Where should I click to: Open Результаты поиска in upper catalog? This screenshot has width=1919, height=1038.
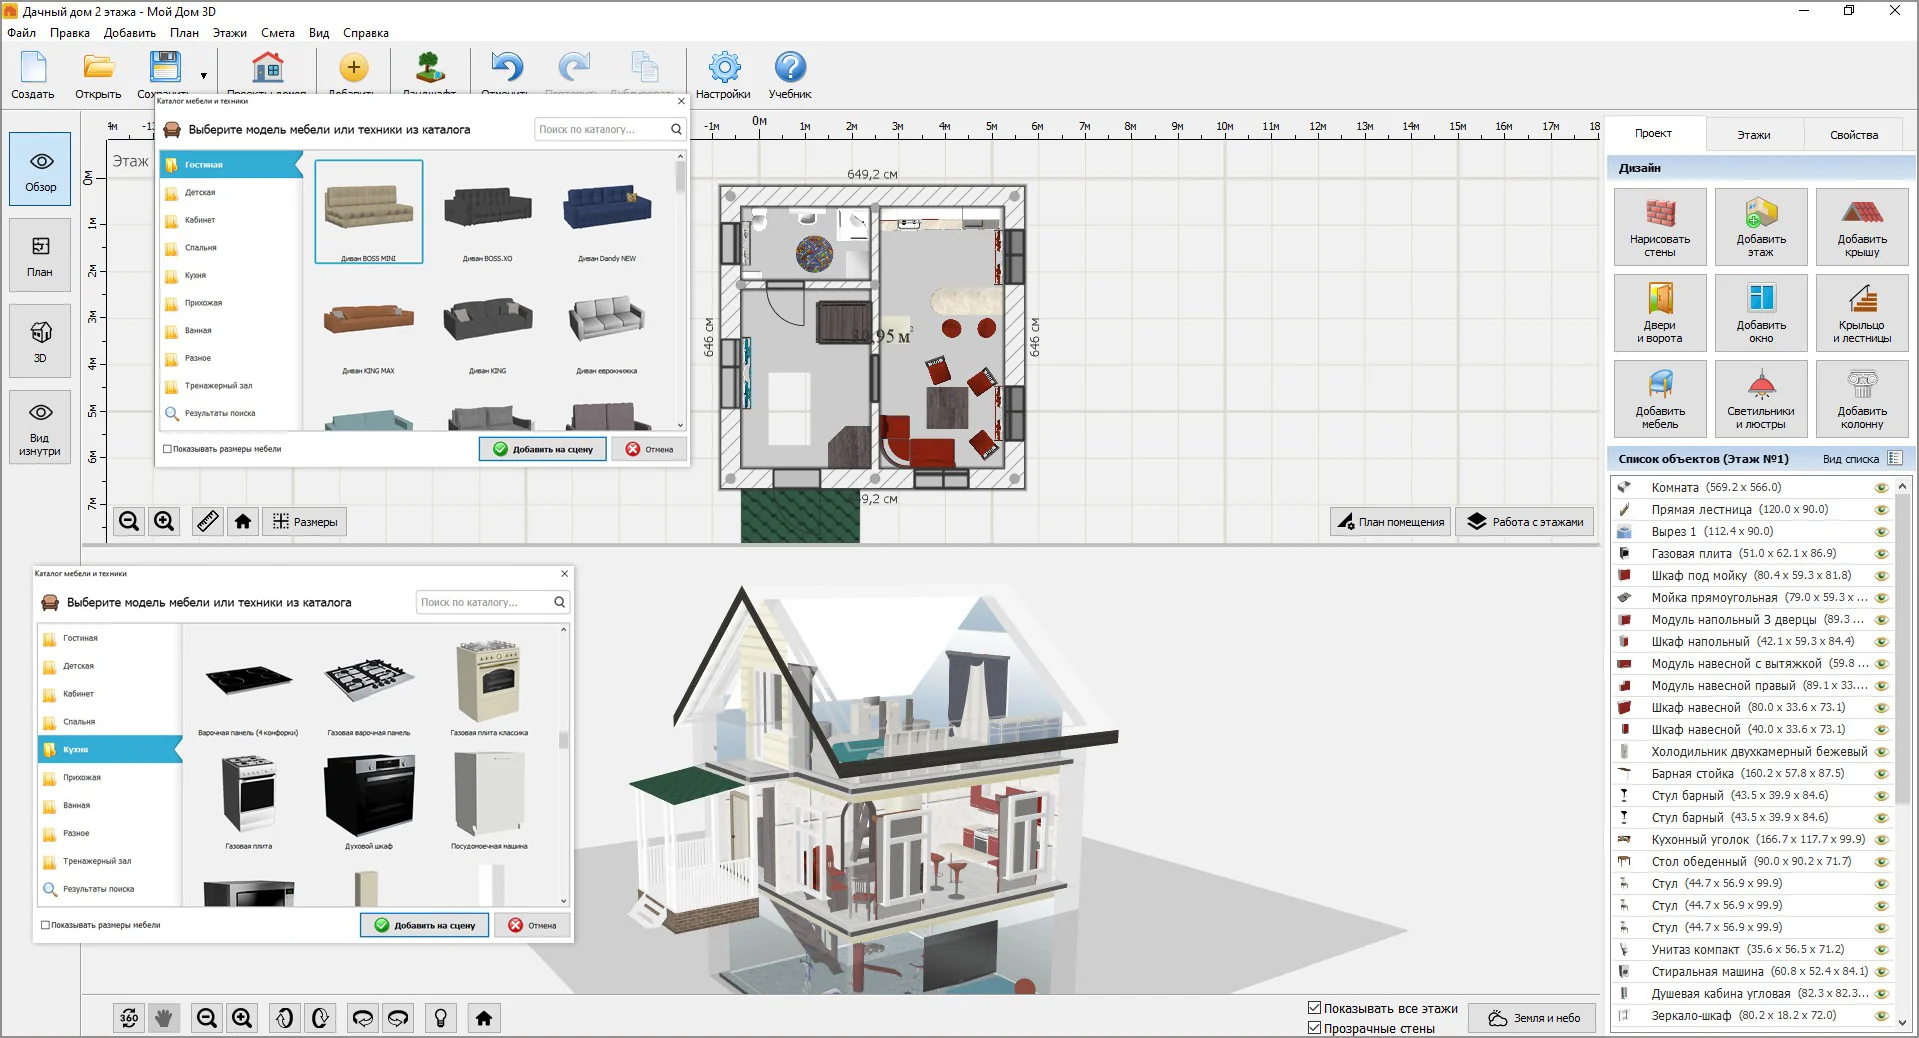pos(231,413)
